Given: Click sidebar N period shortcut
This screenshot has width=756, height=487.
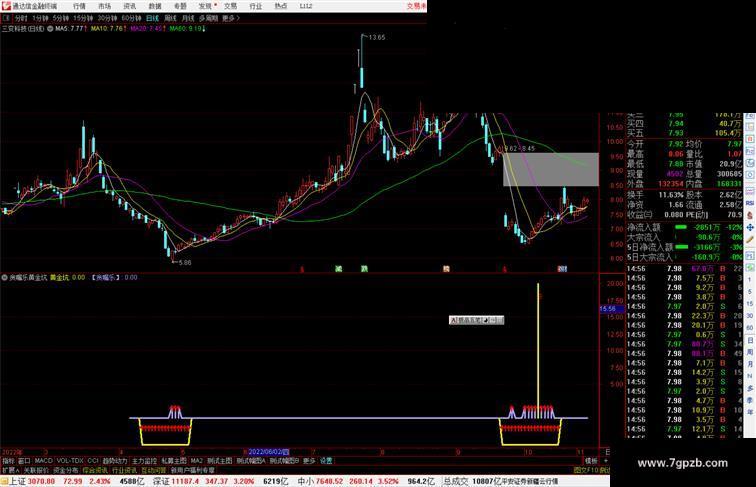Looking at the screenshot, I should [x=750, y=376].
